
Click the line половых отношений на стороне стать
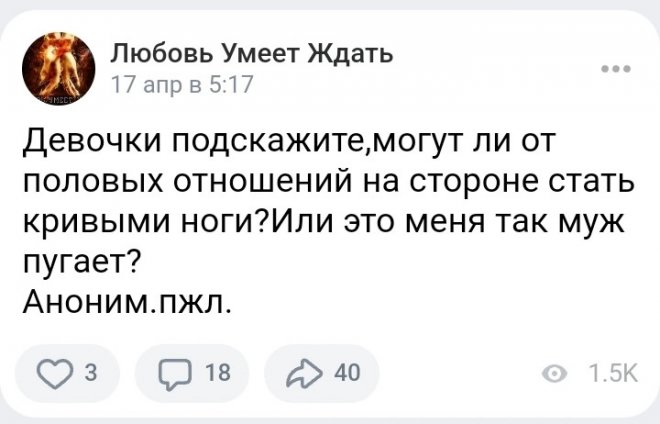pos(328,181)
